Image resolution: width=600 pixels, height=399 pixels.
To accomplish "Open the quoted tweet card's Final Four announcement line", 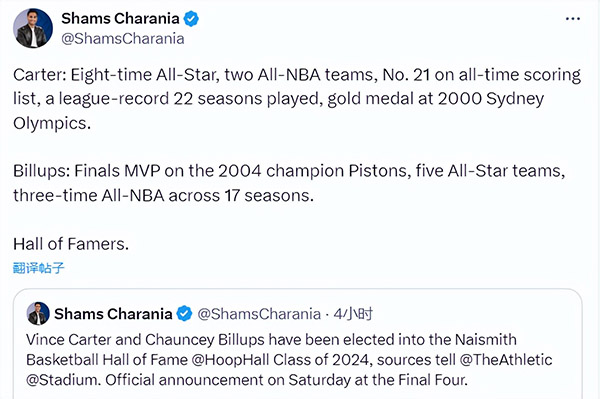I will [x=247, y=380].
